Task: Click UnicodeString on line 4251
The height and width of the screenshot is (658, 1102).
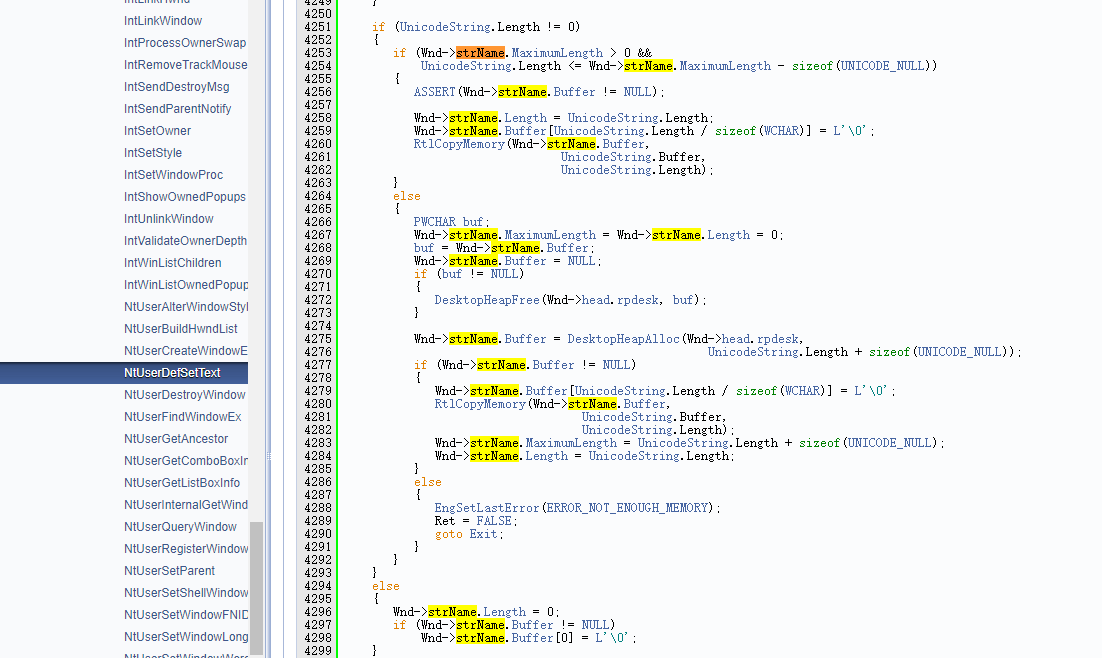Action: 445,27
